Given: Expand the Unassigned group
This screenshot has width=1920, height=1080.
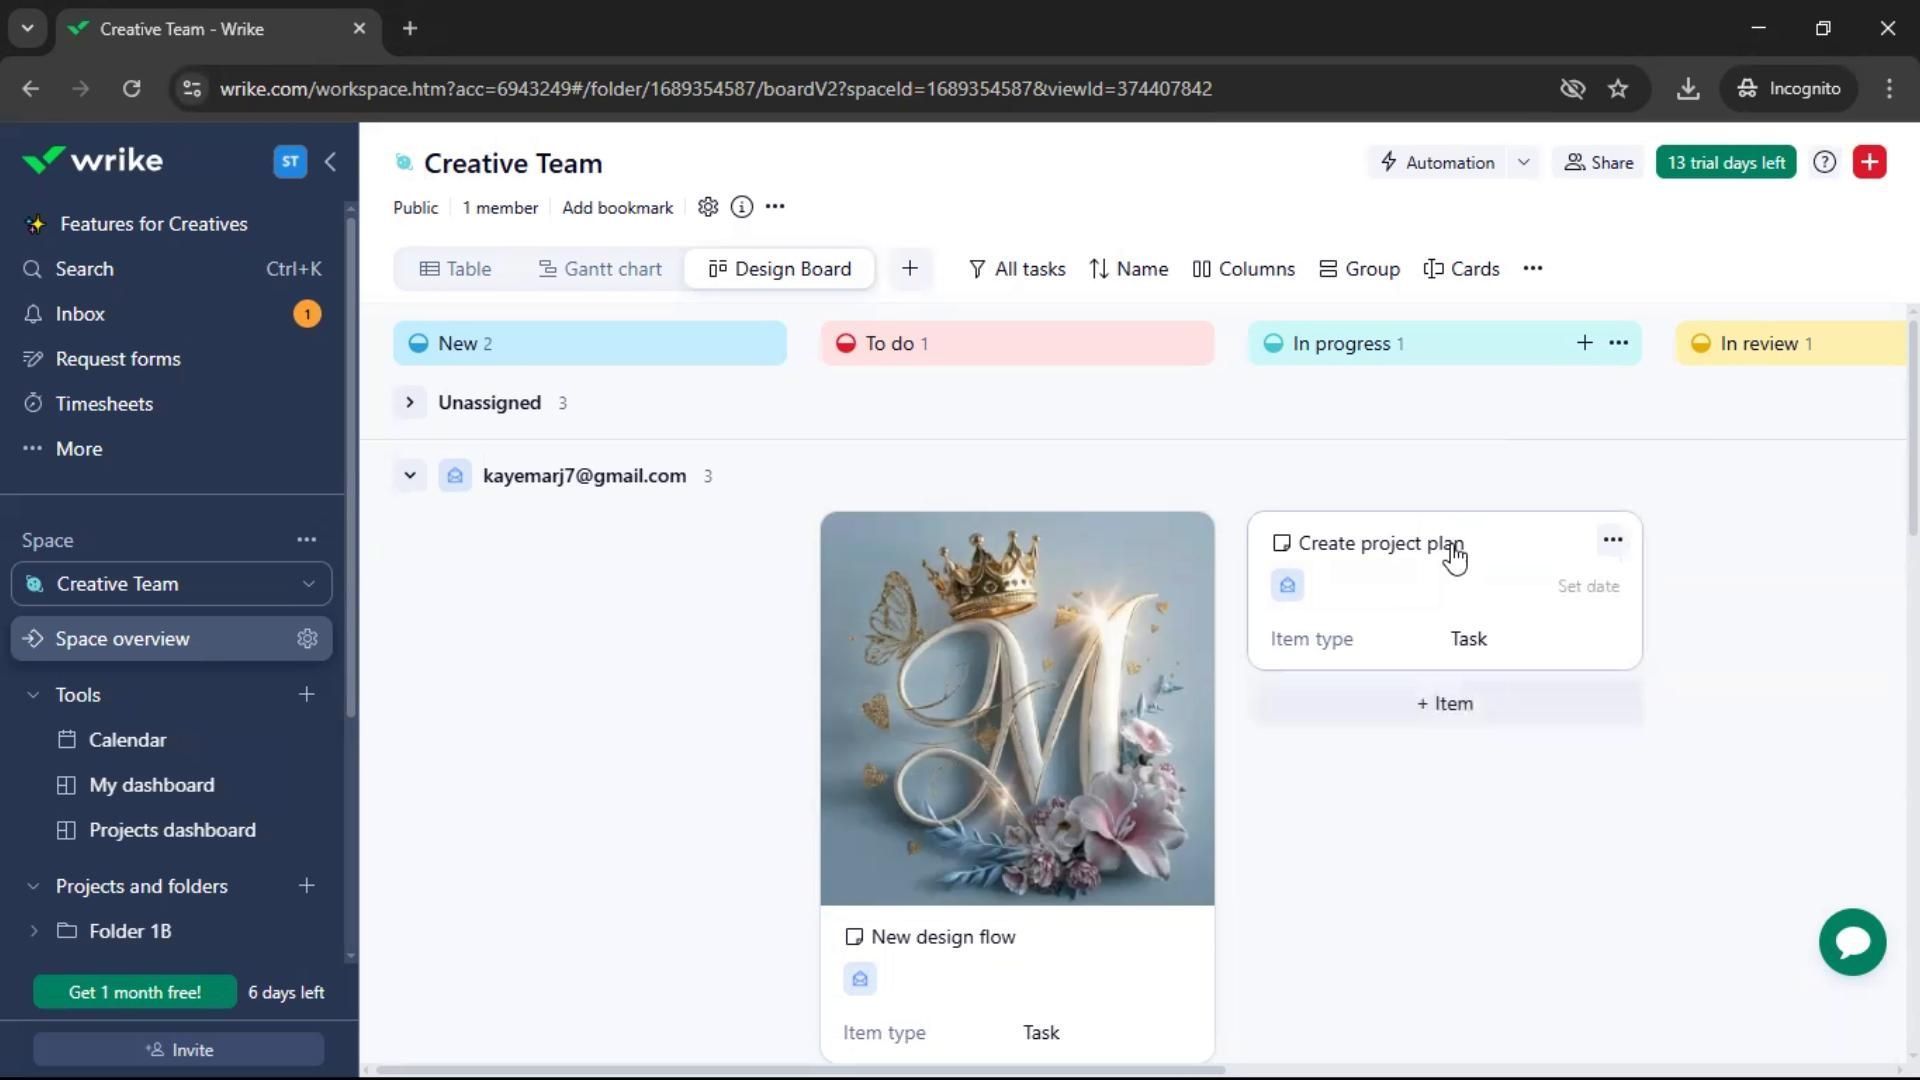Looking at the screenshot, I should (x=409, y=403).
